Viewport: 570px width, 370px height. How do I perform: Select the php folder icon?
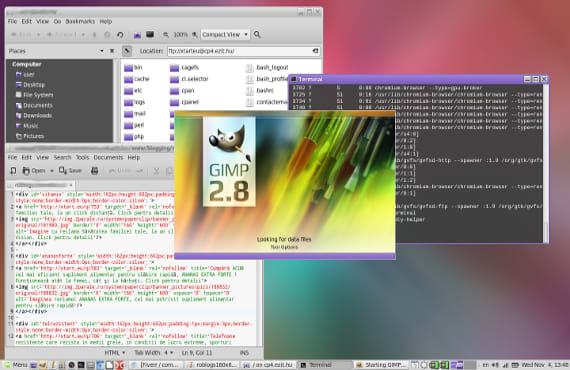pos(128,137)
